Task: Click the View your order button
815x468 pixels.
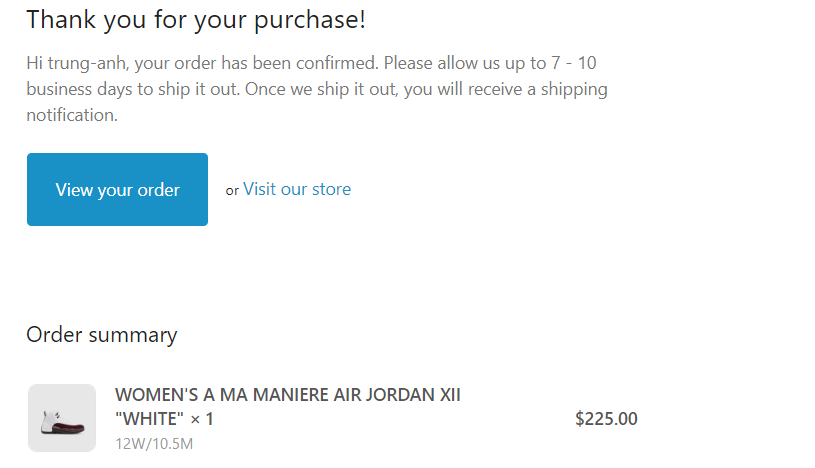Action: click(117, 190)
